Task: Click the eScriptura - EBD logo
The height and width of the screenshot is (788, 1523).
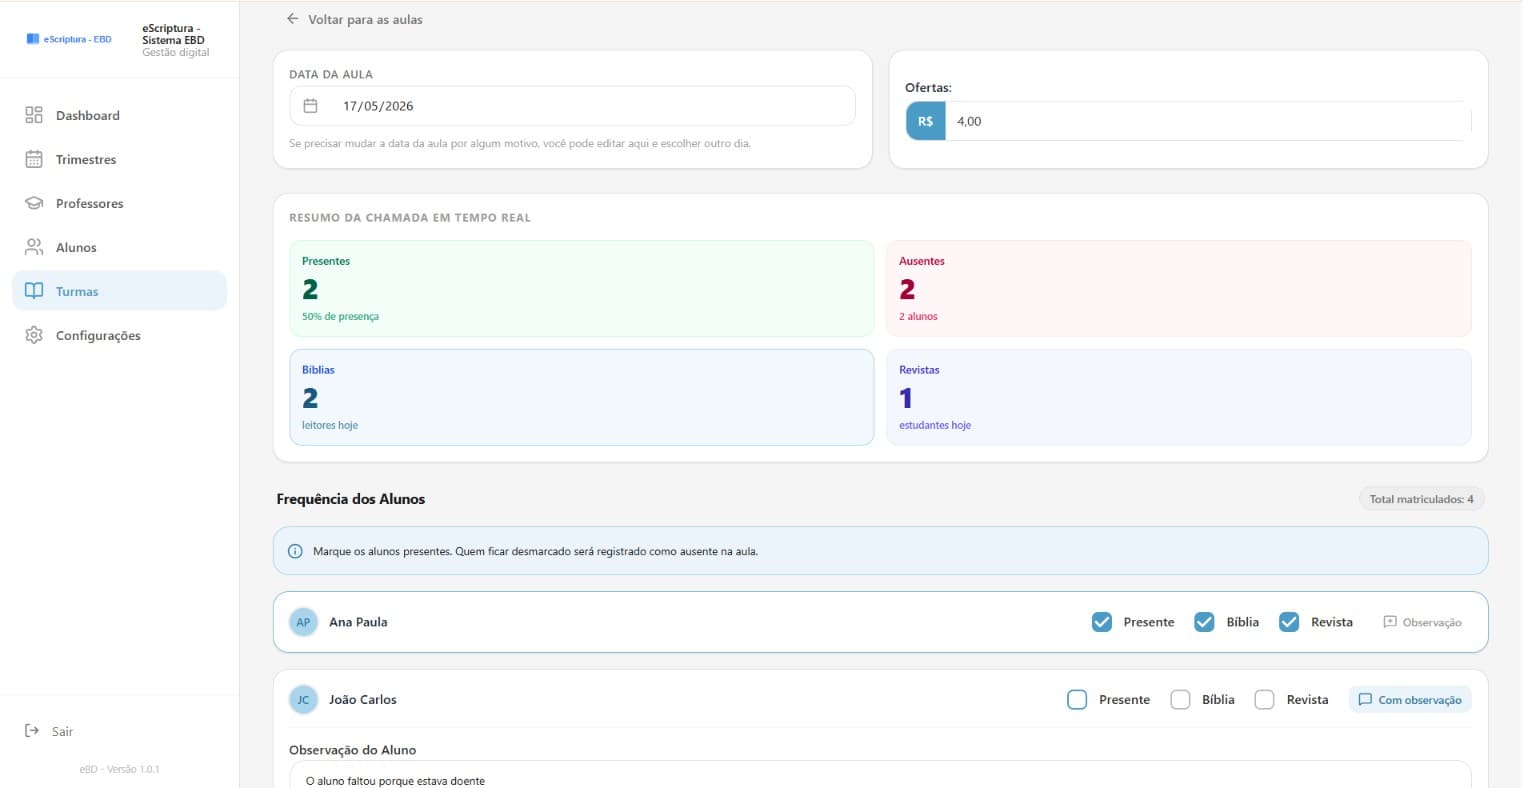Action: tap(69, 39)
